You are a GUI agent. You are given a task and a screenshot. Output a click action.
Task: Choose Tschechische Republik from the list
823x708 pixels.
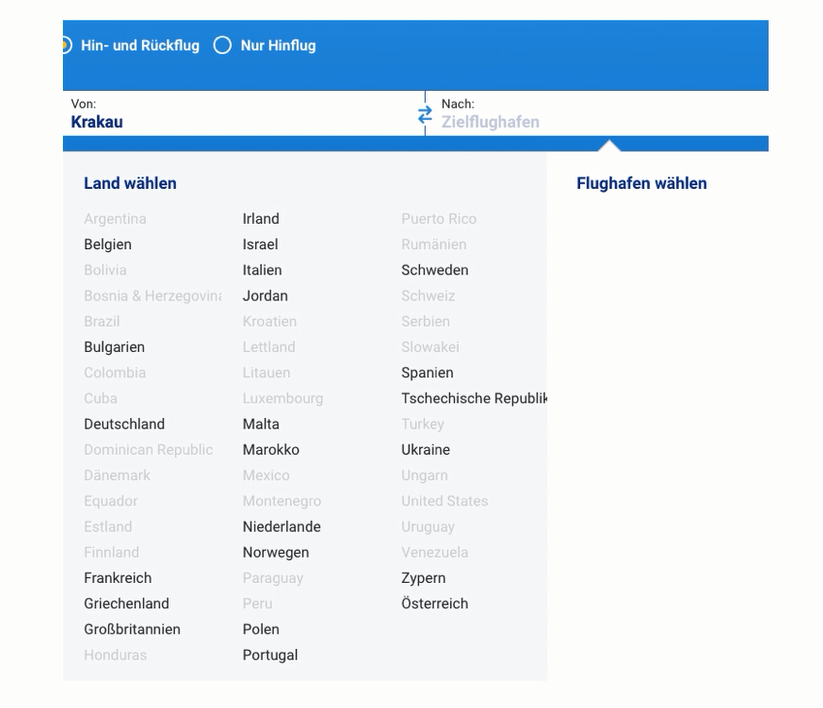(473, 398)
